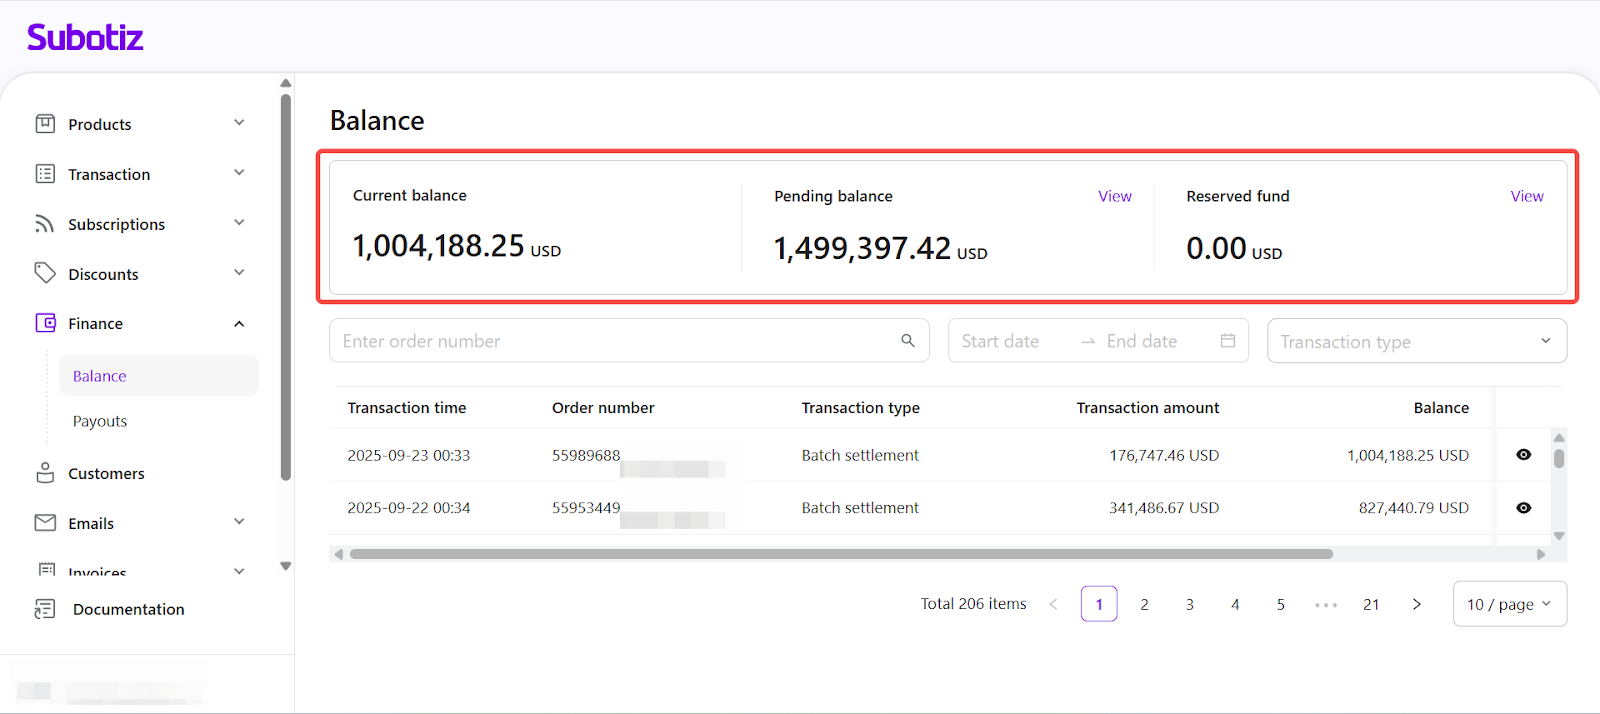Screen dimensions: 1600x714
Task: Click the Subscriptions feed icon
Action: point(45,224)
